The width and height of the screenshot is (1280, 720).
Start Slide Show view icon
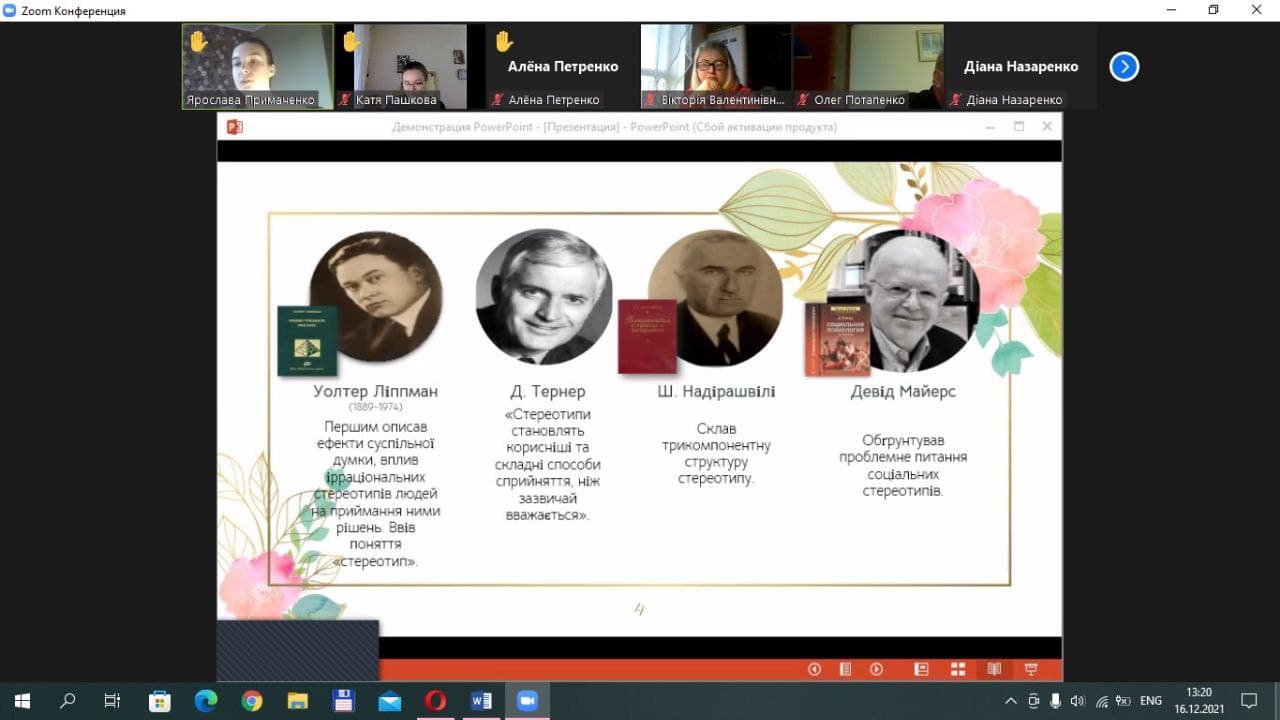pyautogui.click(x=1030, y=670)
